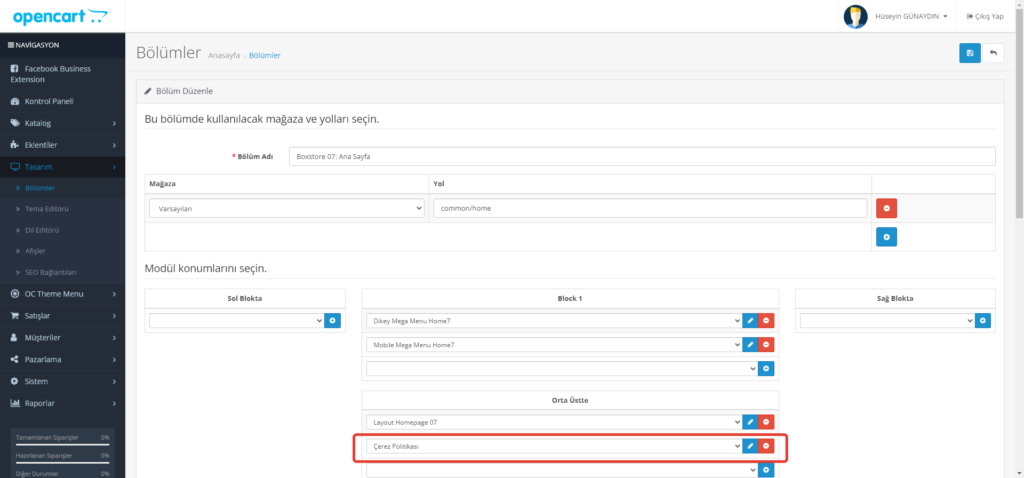This screenshot has width=1024, height=478.
Task: Remove the Mobile Mega Menu Home7 module
Action: [x=766, y=344]
